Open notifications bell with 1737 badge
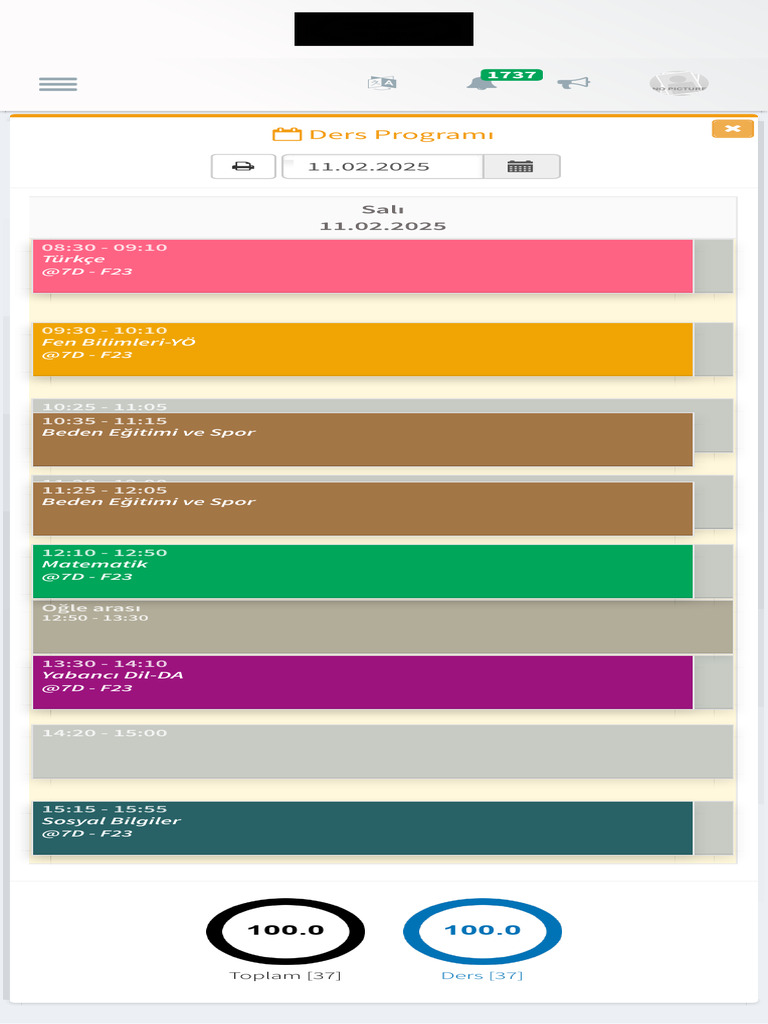Screen dimensions: 768x1024 [x=482, y=83]
